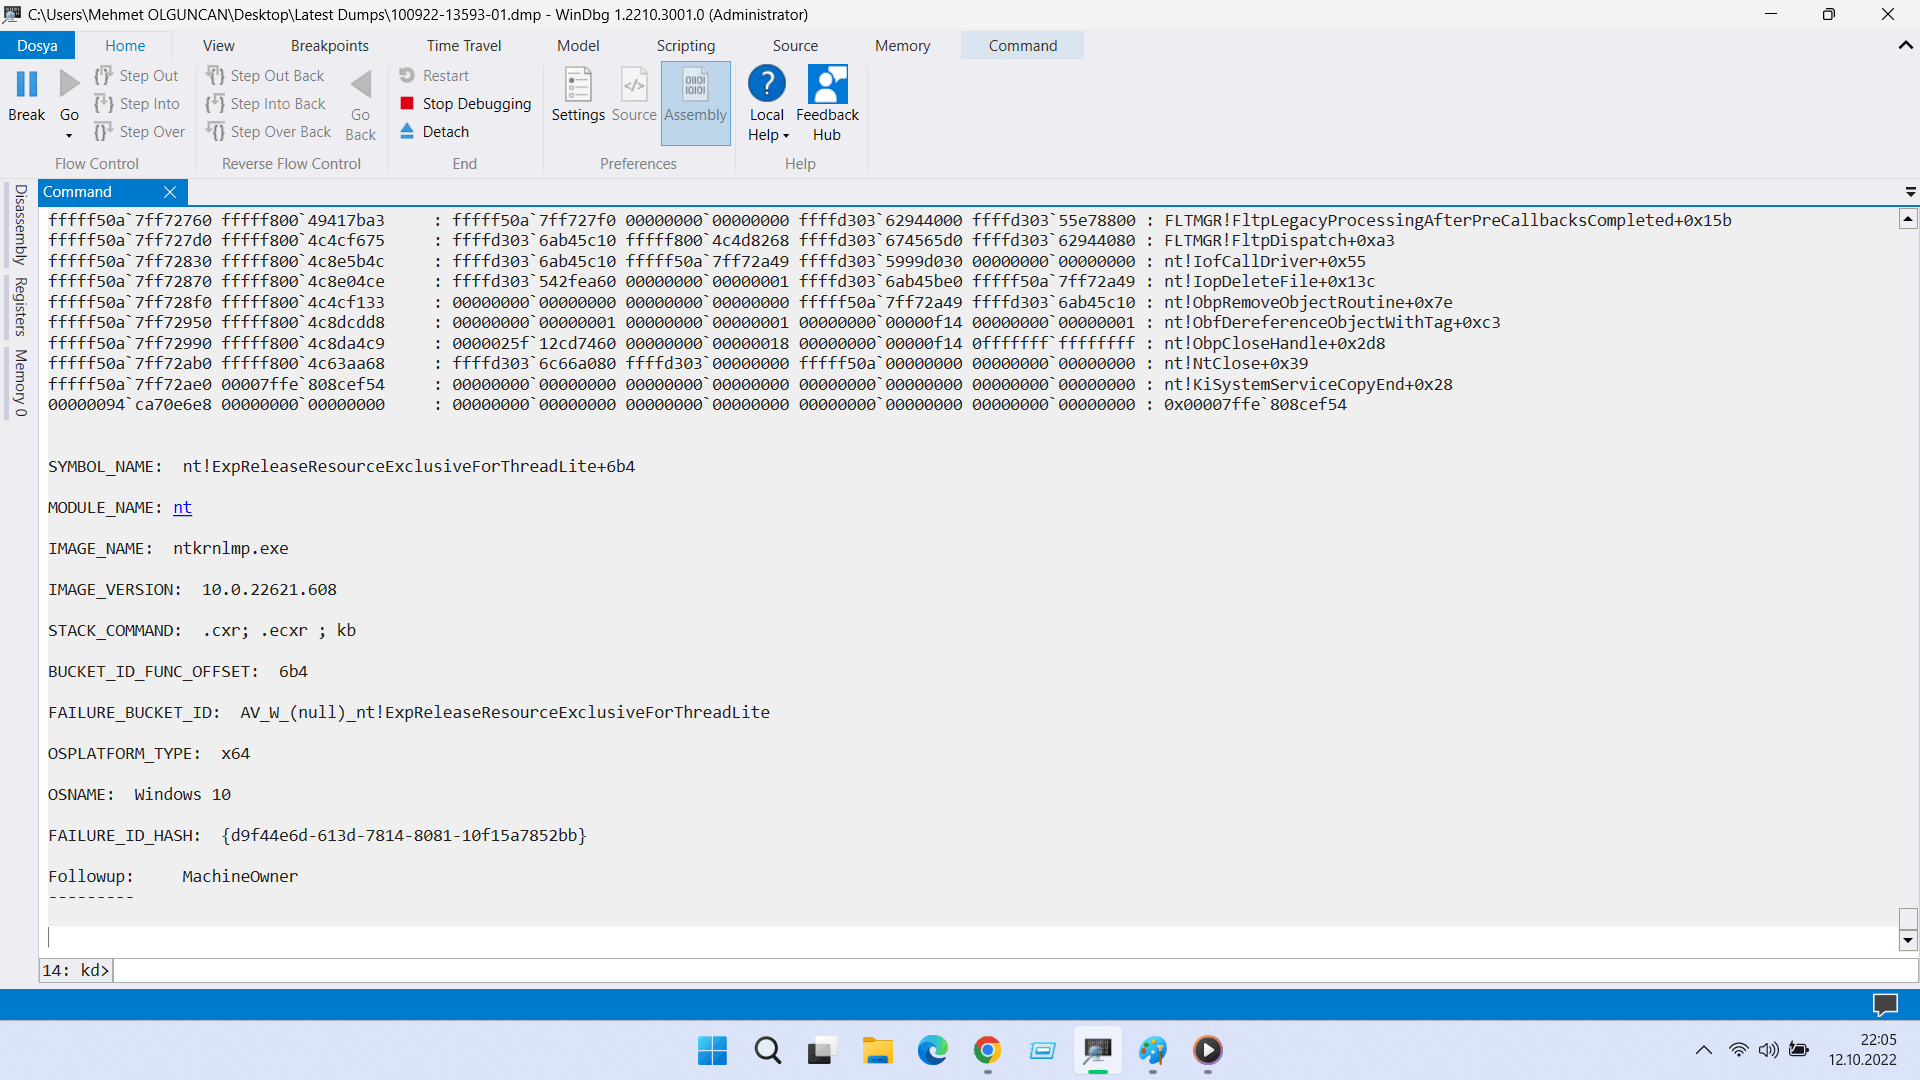Image resolution: width=1920 pixels, height=1080 pixels.
Task: Click the Step Into icon
Action: tap(104, 104)
